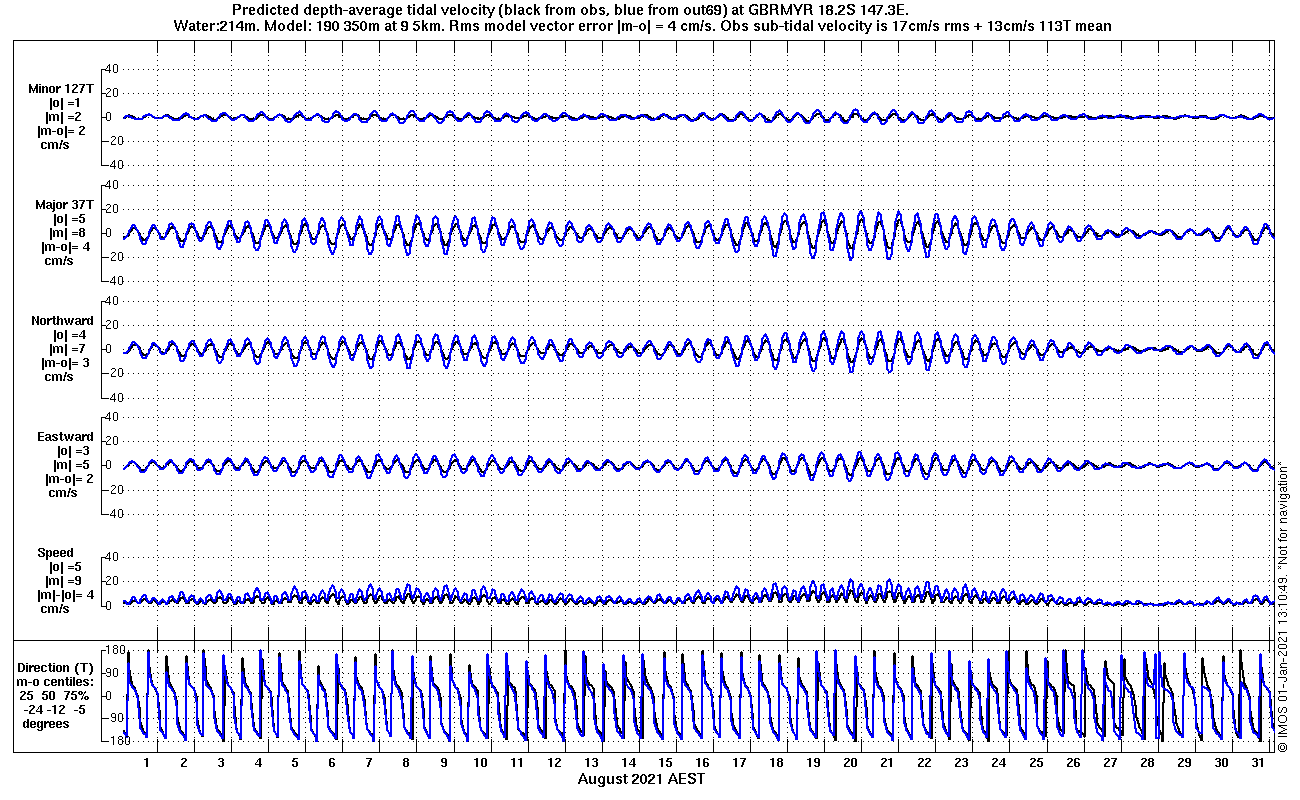Click the 'Speed' panel label
1300x800 pixels.
click(x=55, y=553)
